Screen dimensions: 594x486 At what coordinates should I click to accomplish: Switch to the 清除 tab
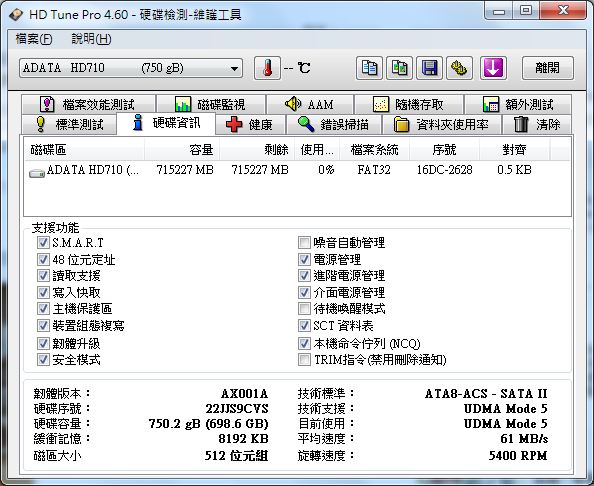[x=537, y=124]
